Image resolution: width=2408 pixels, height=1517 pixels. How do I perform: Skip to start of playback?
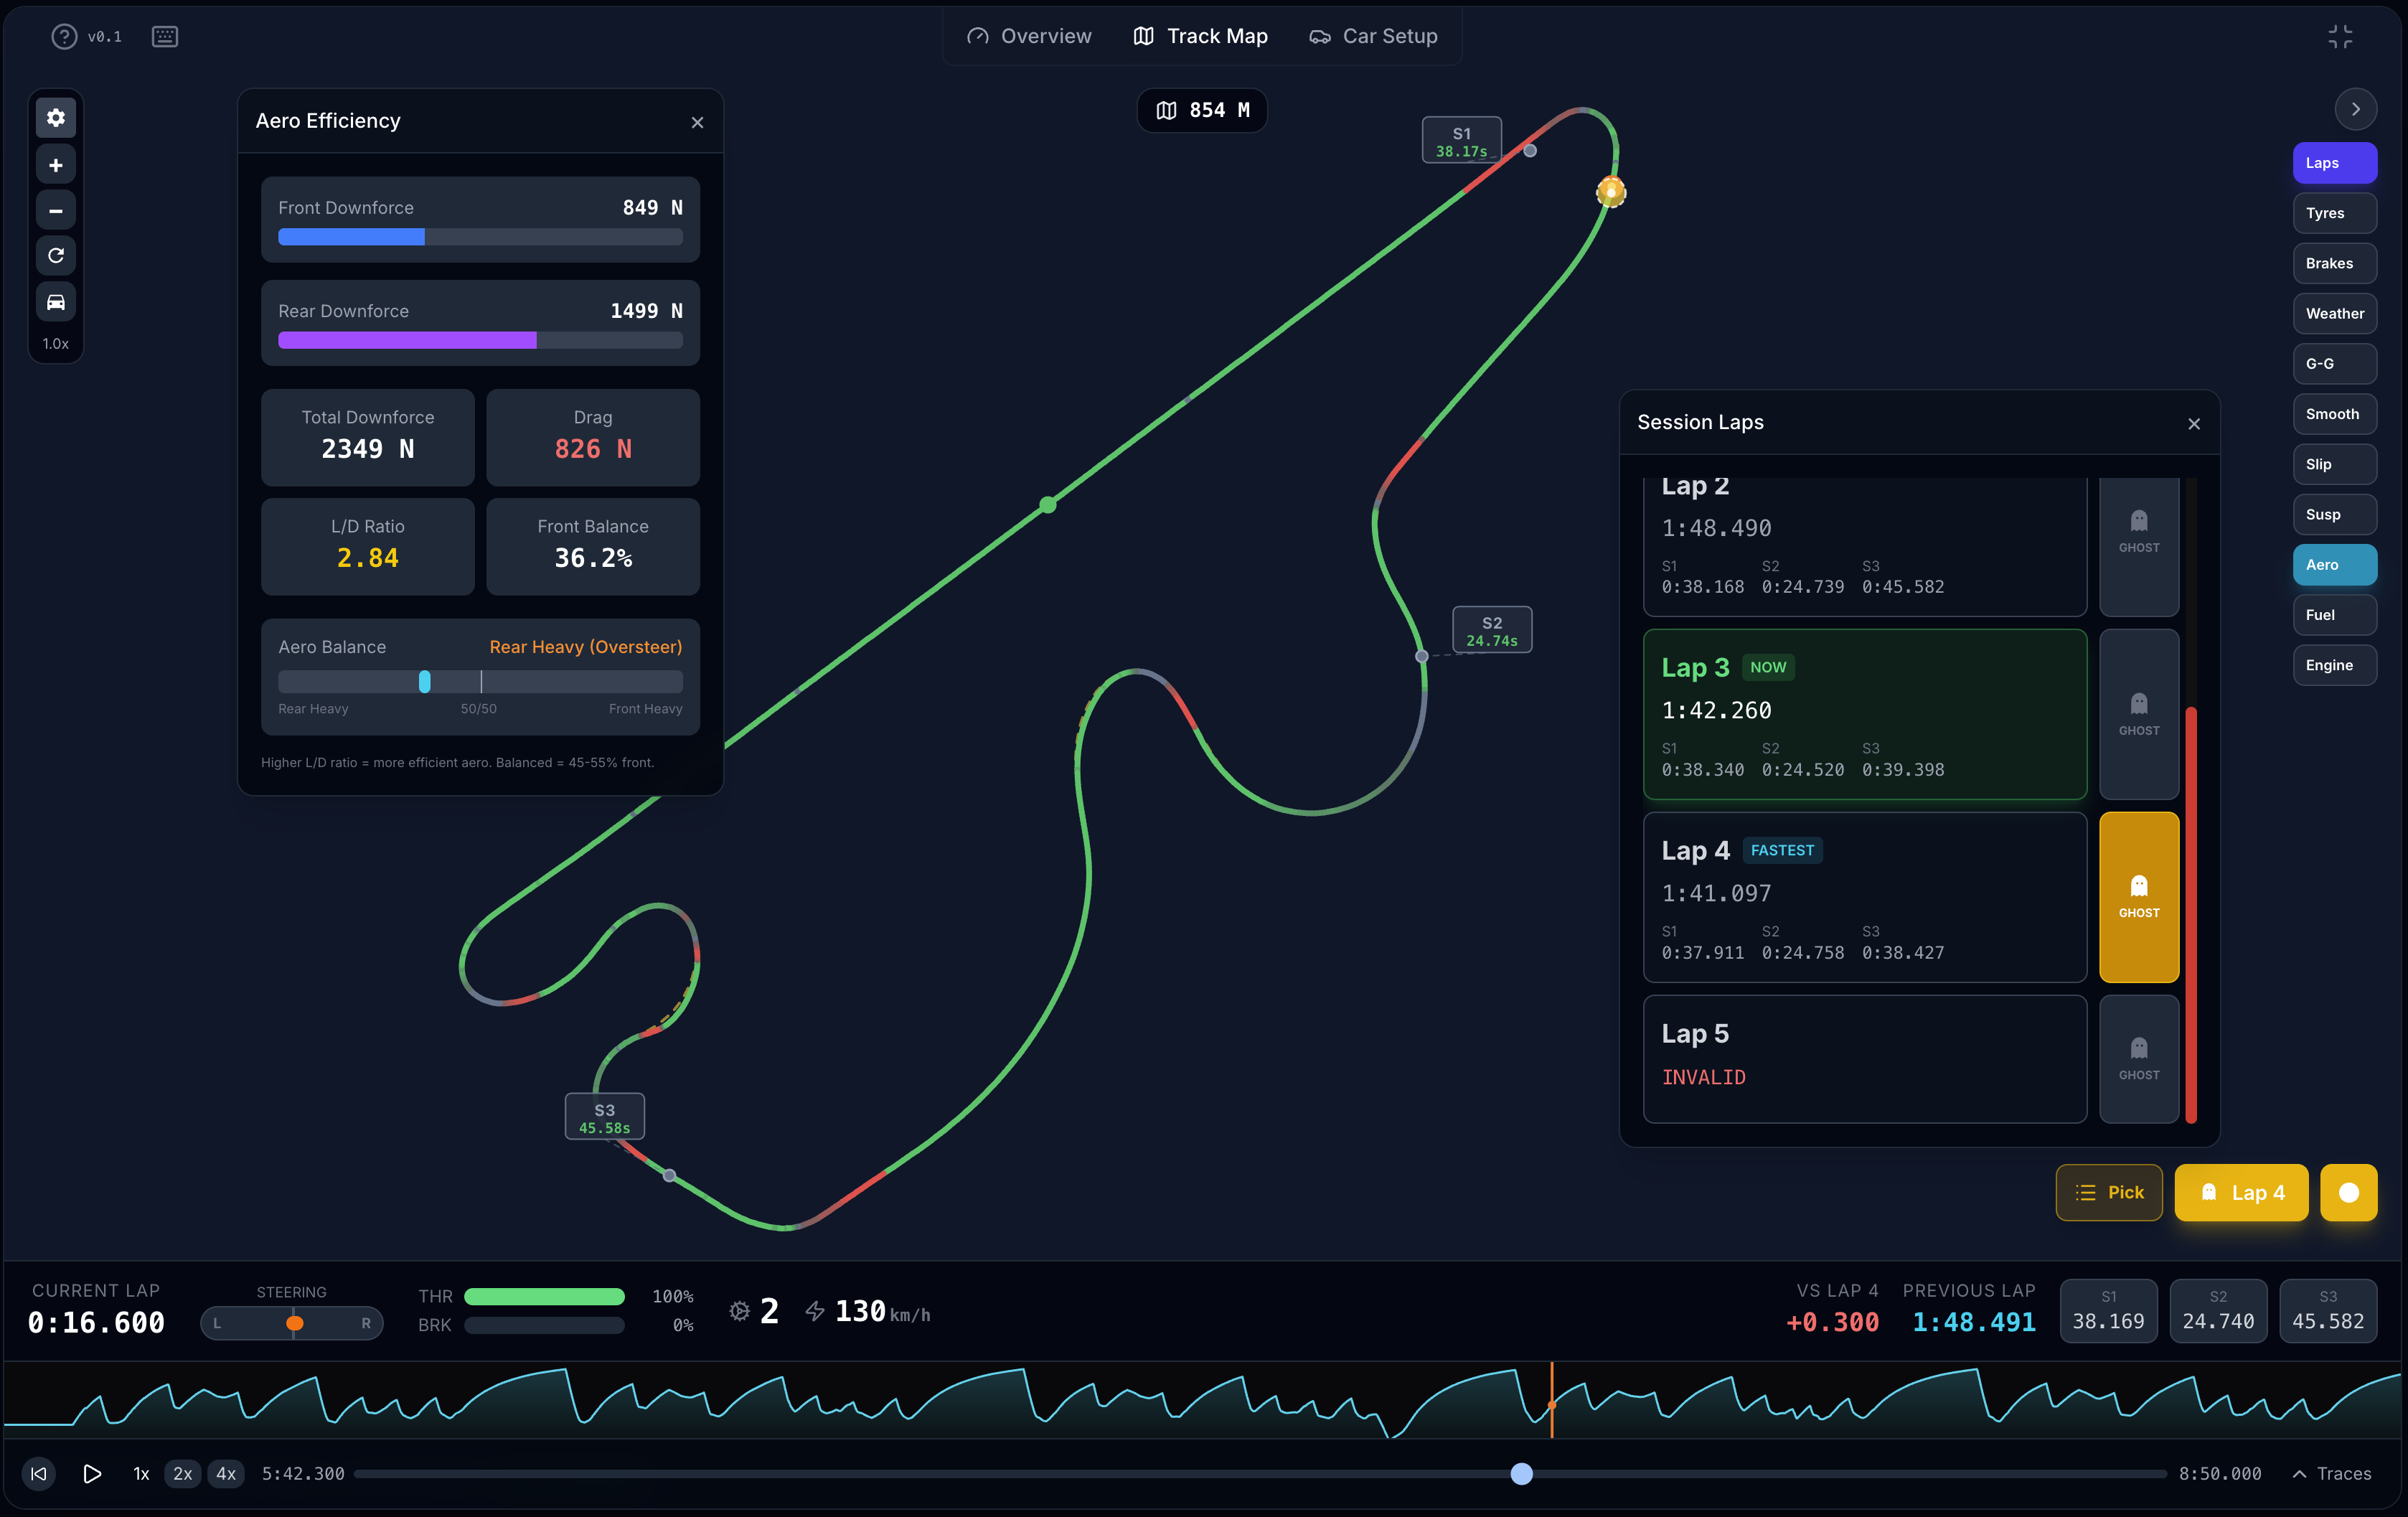point(39,1473)
